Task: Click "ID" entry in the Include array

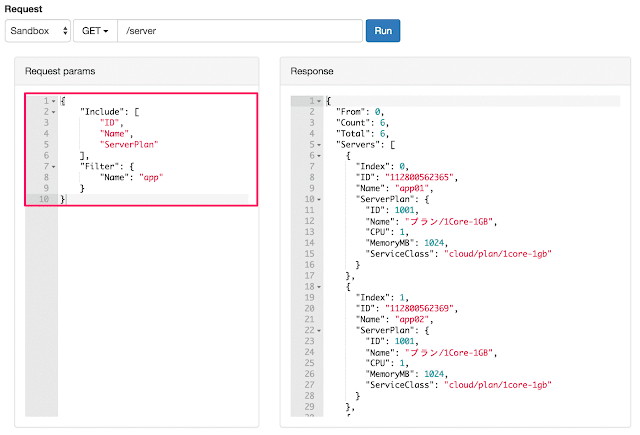Action: 110,122
